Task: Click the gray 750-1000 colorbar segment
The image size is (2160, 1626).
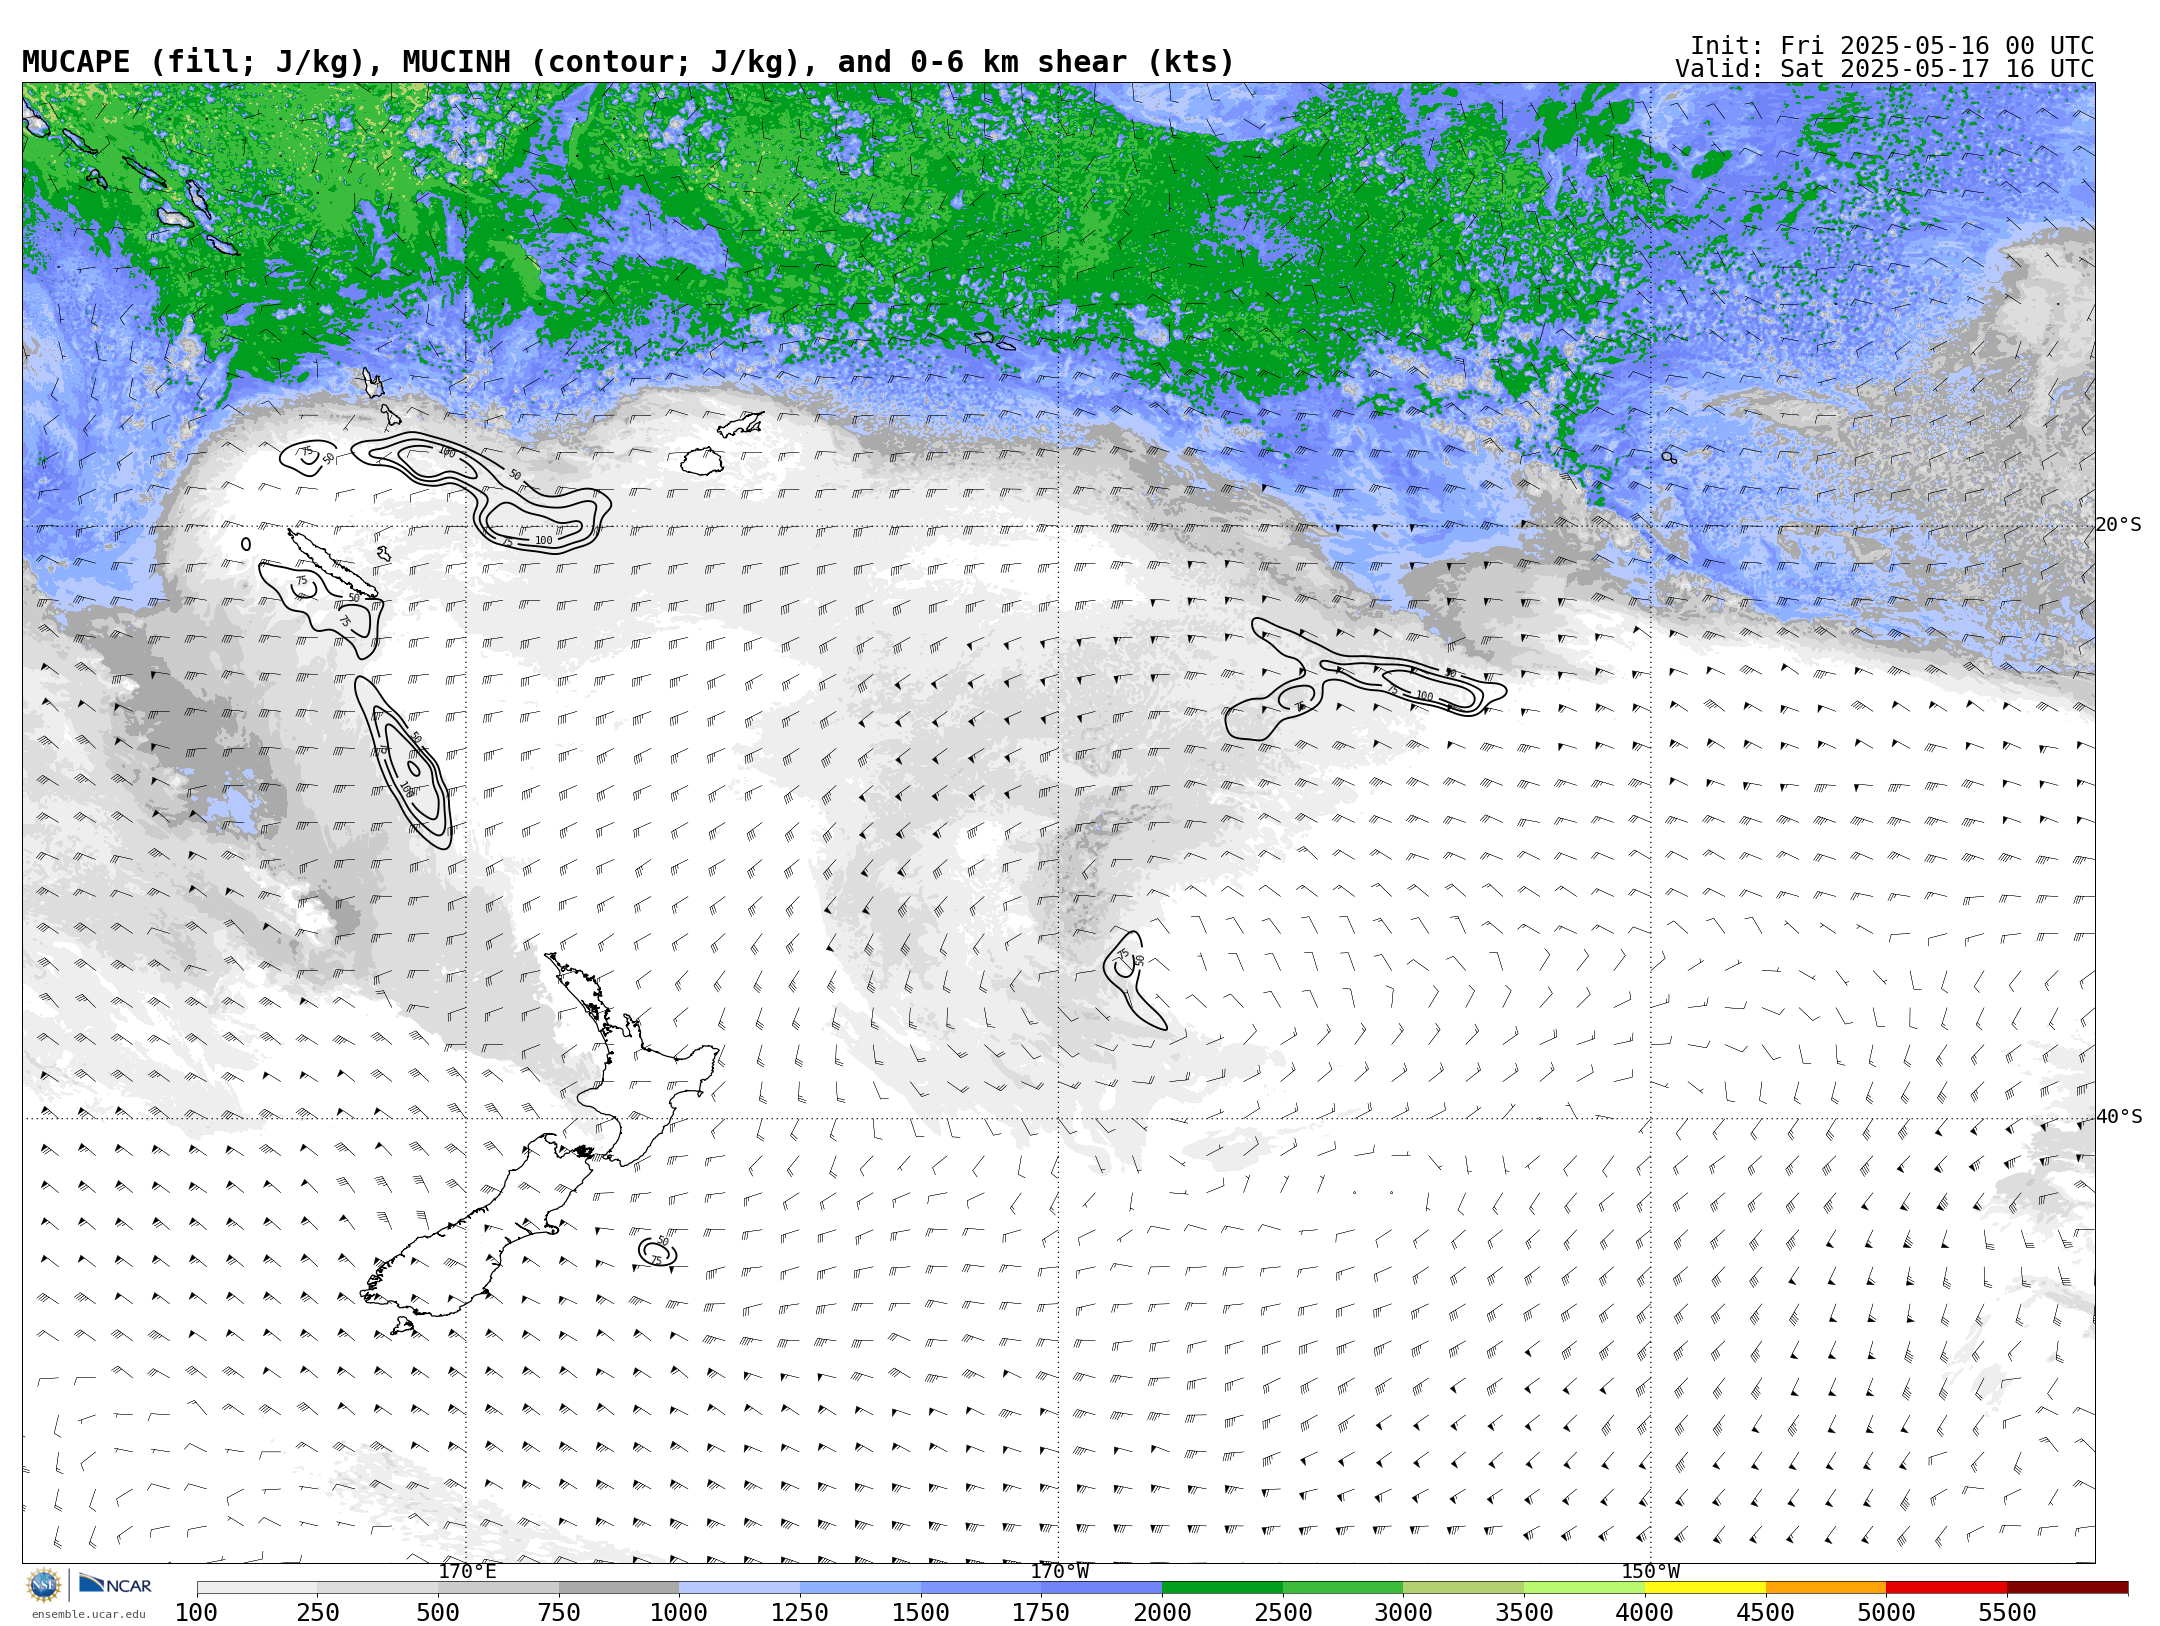Action: [619, 1588]
